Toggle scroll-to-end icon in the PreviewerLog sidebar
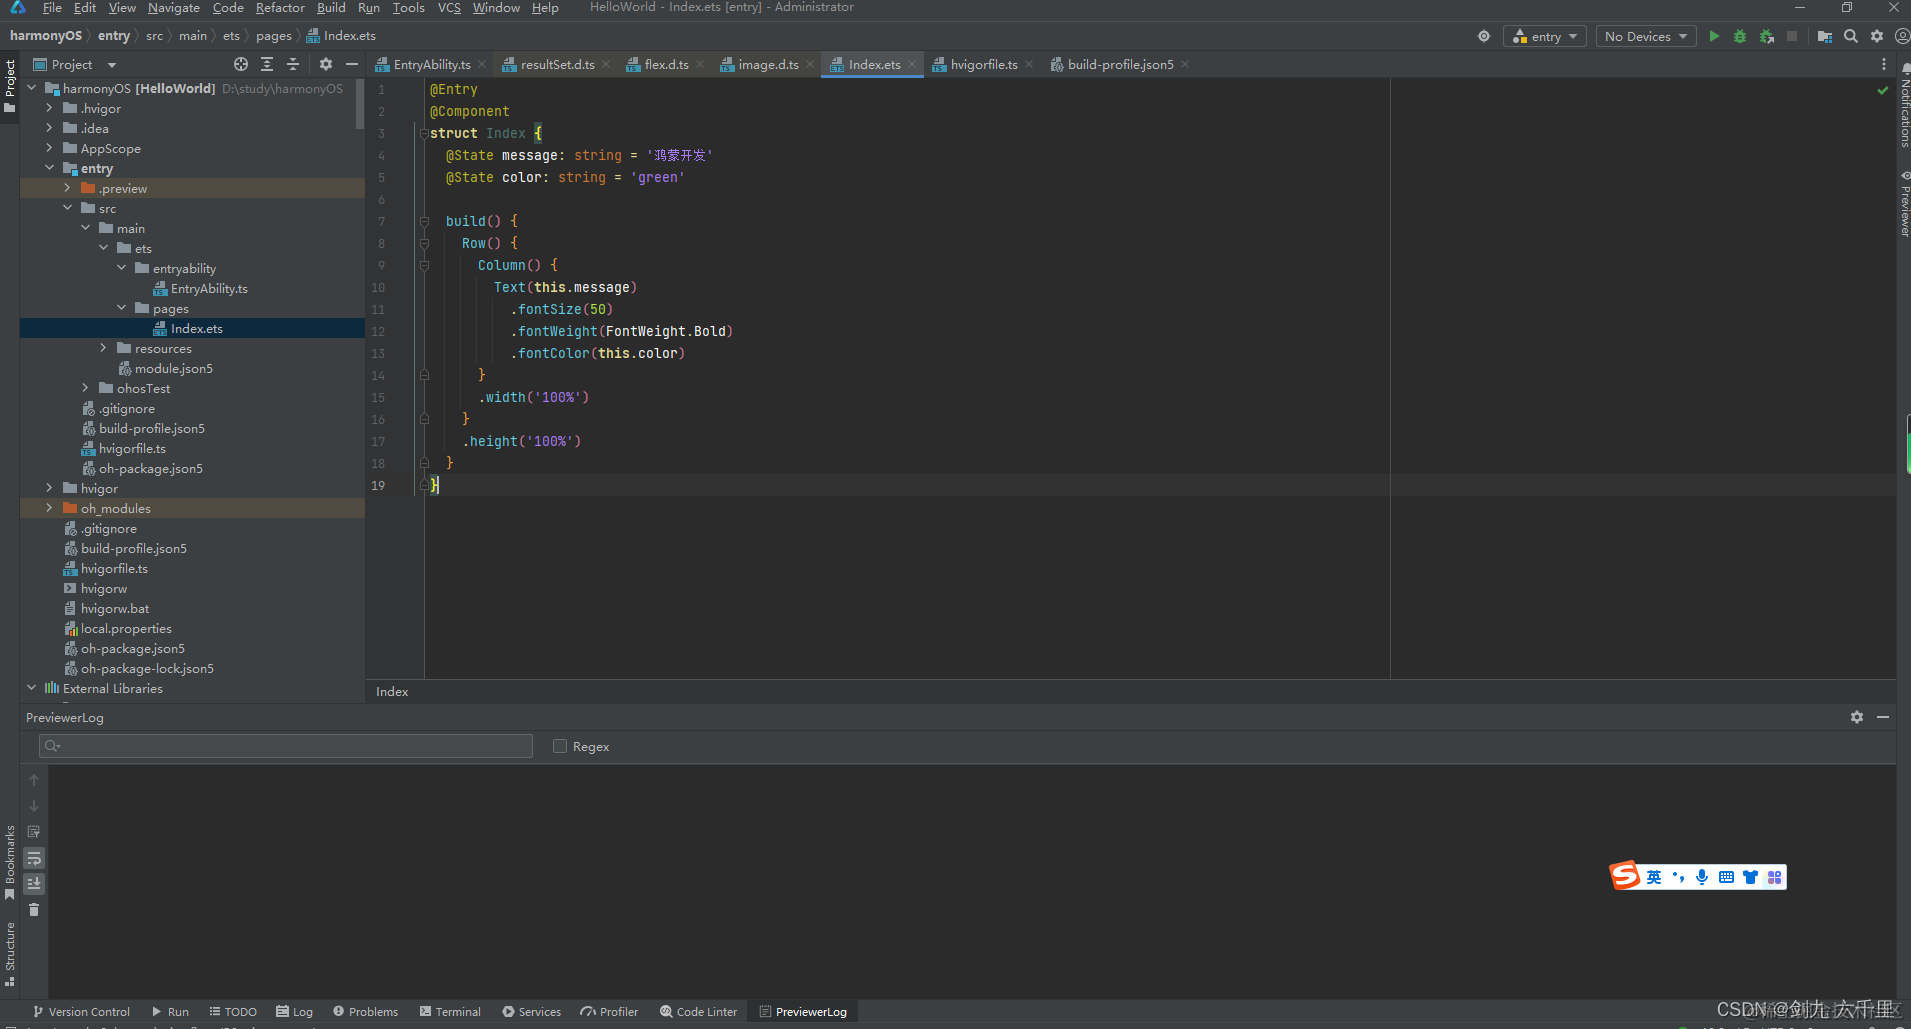Image resolution: width=1911 pixels, height=1029 pixels. (x=34, y=883)
